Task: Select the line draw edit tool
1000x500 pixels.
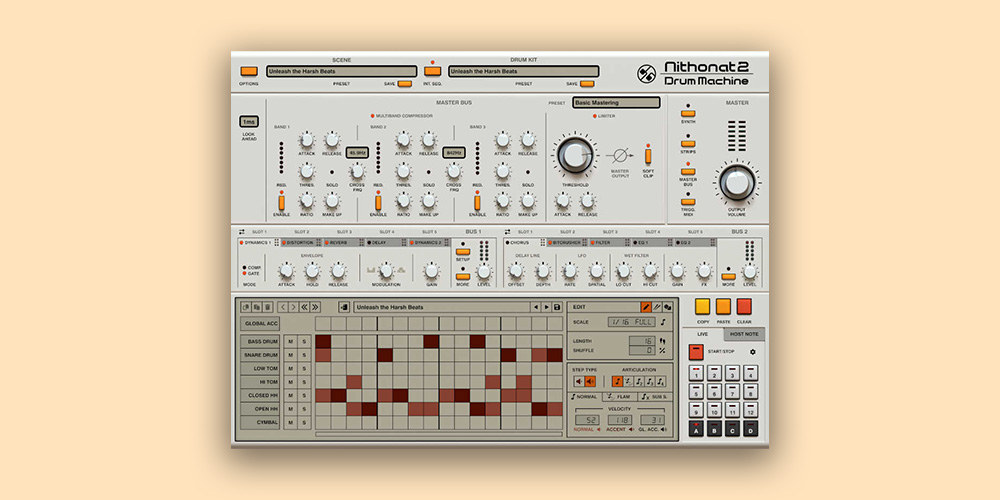Action: [656, 307]
